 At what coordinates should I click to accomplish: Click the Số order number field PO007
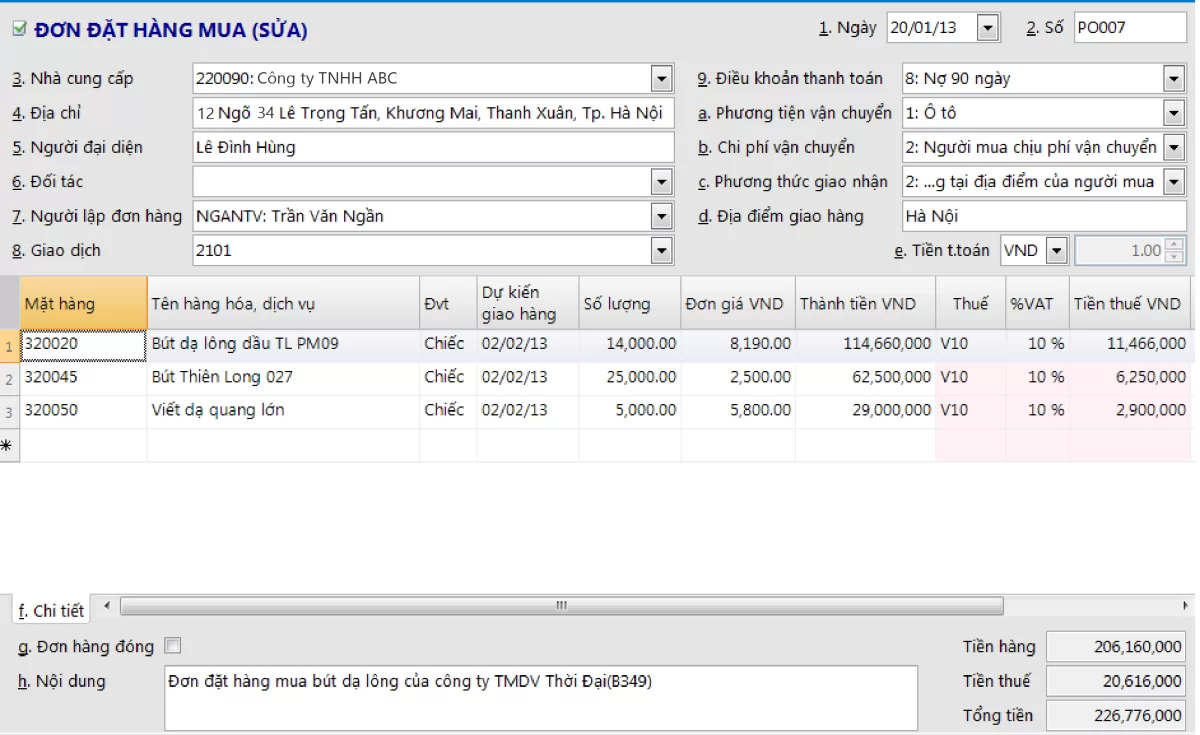1129,28
